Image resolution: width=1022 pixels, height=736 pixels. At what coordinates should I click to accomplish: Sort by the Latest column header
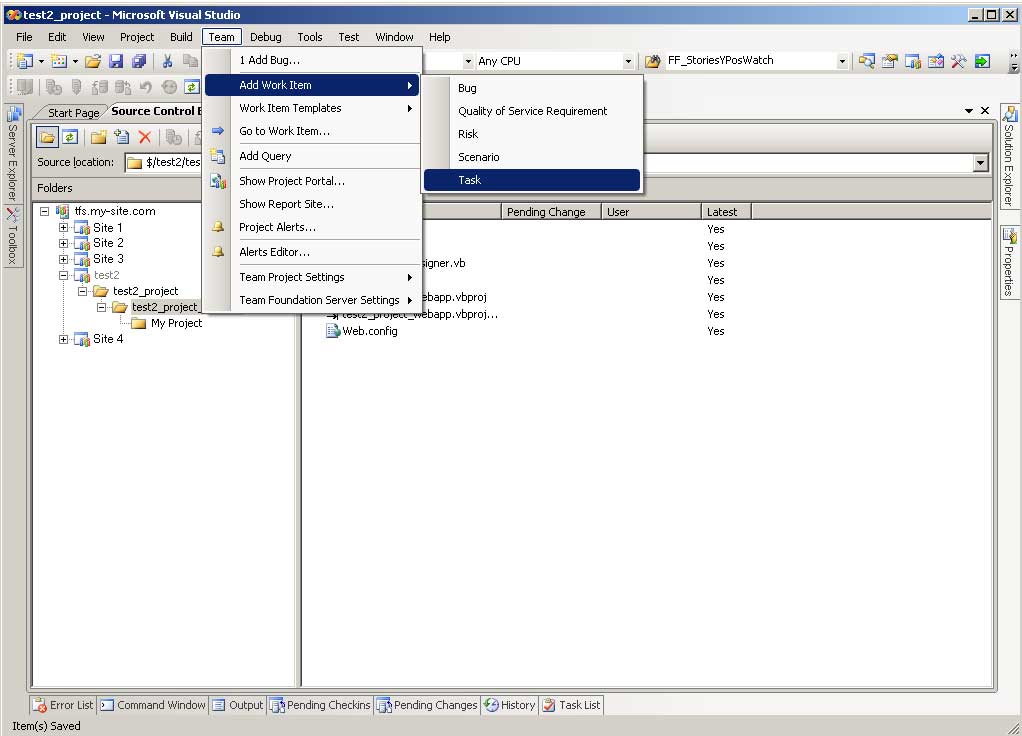(x=726, y=212)
